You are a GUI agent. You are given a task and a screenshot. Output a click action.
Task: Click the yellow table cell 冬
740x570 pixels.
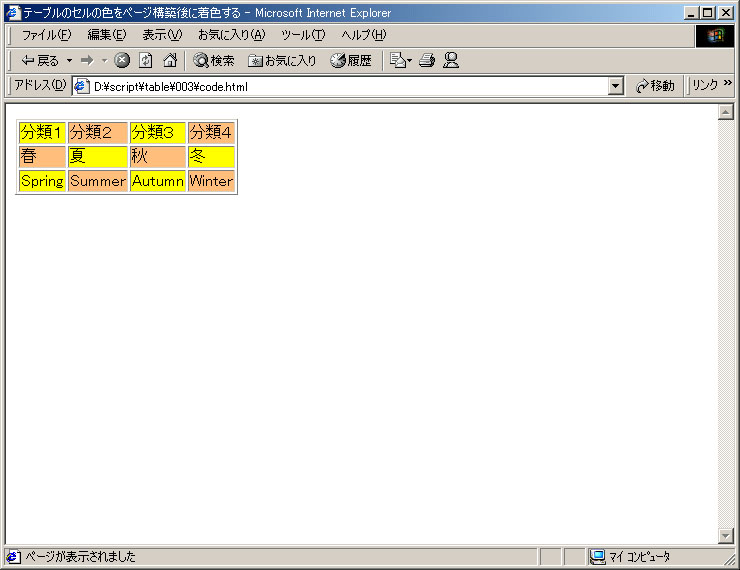211,157
